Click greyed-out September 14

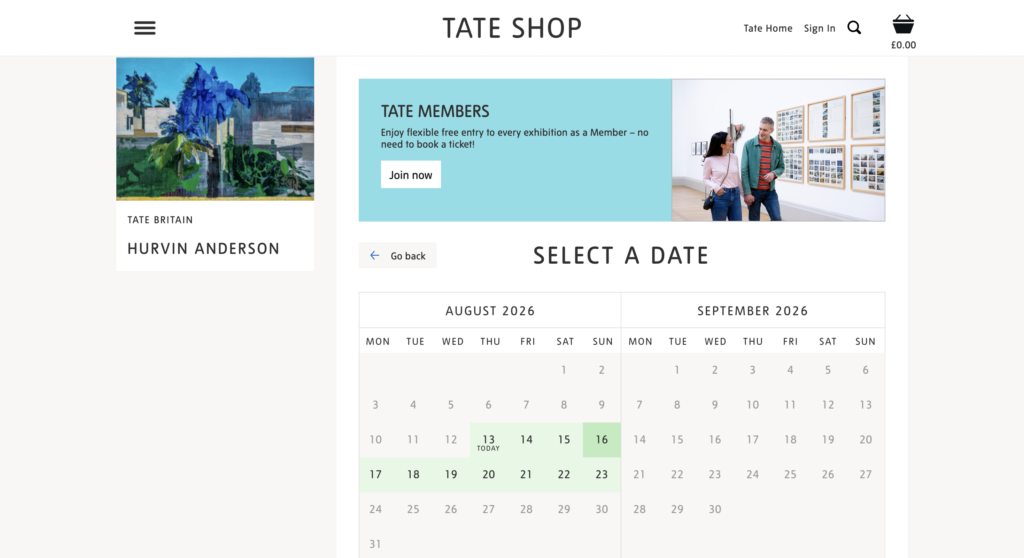click(x=639, y=440)
